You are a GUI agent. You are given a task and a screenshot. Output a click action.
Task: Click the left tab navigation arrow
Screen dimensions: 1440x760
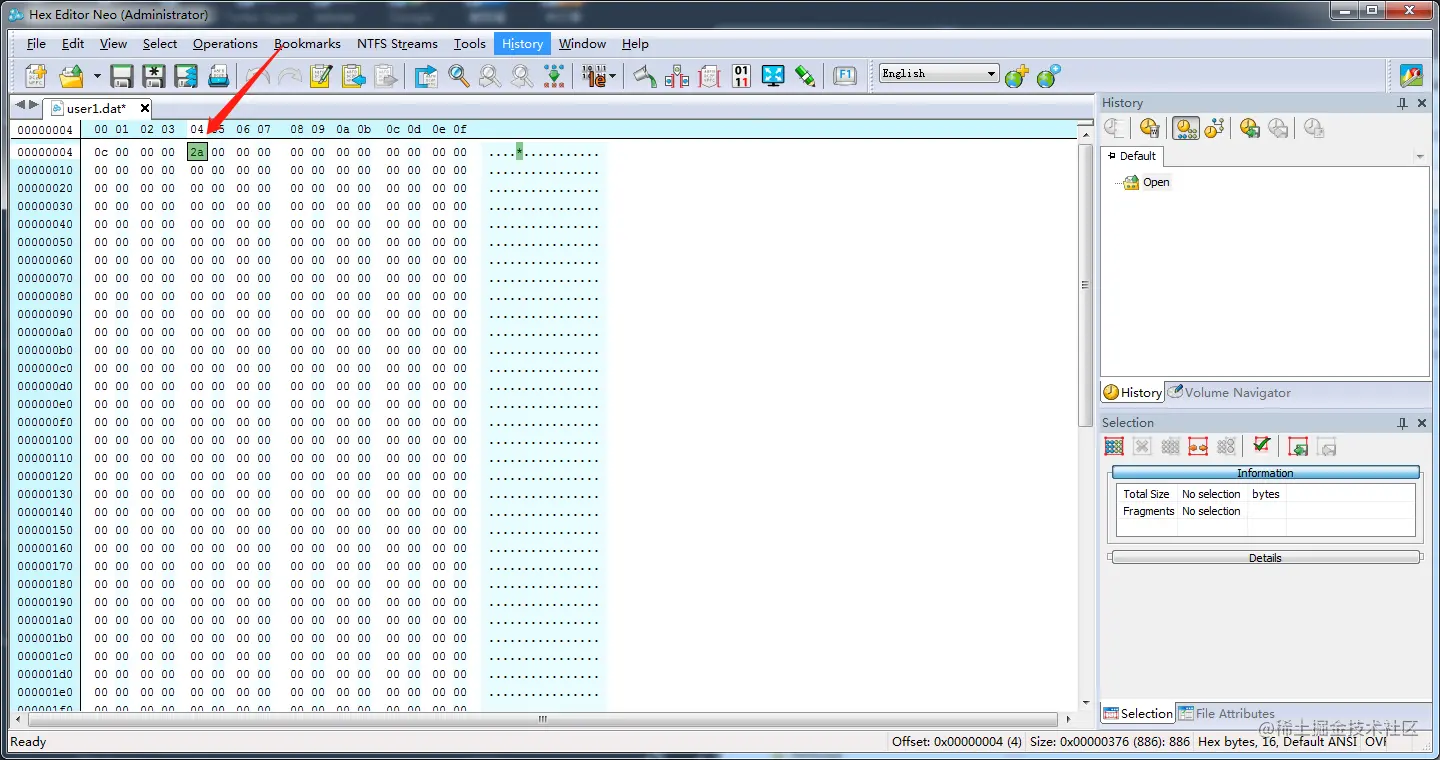tap(20, 105)
